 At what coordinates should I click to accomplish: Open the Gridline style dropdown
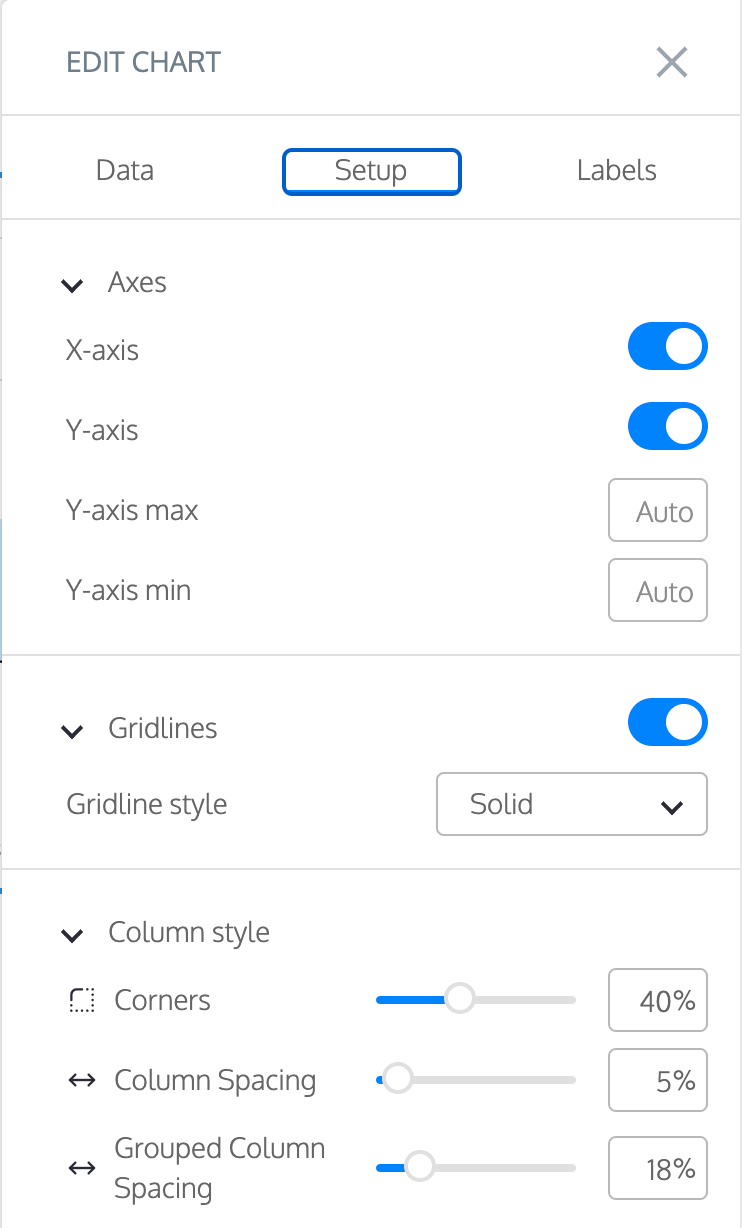(572, 804)
